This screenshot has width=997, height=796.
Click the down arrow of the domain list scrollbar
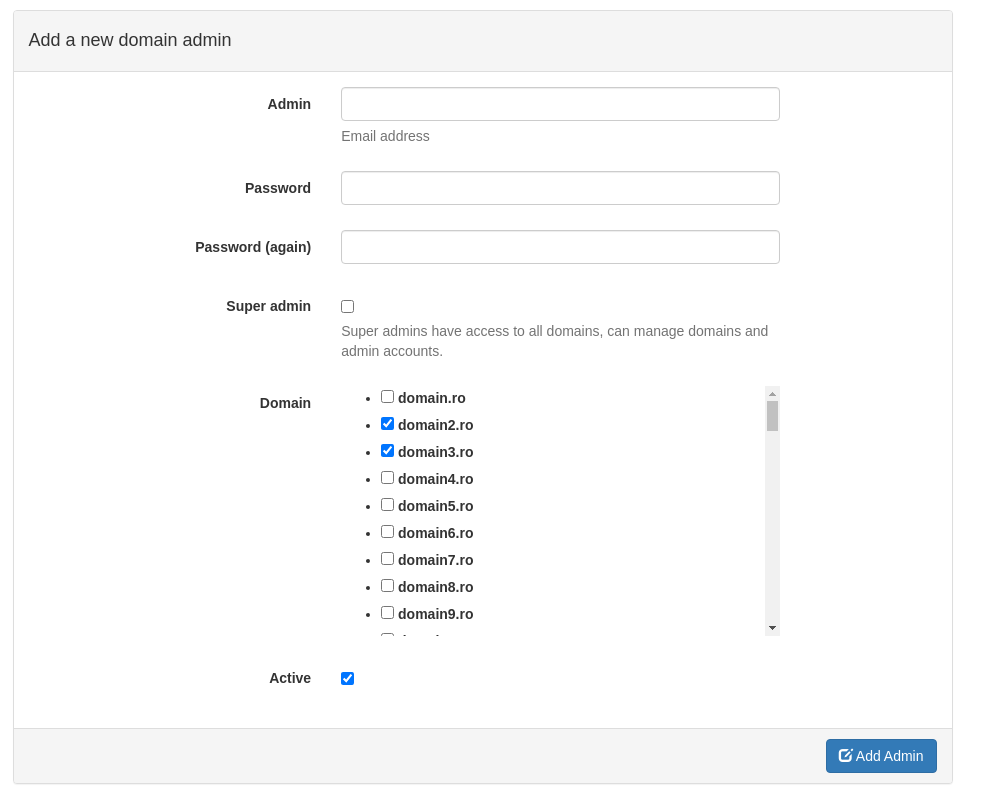[772, 628]
